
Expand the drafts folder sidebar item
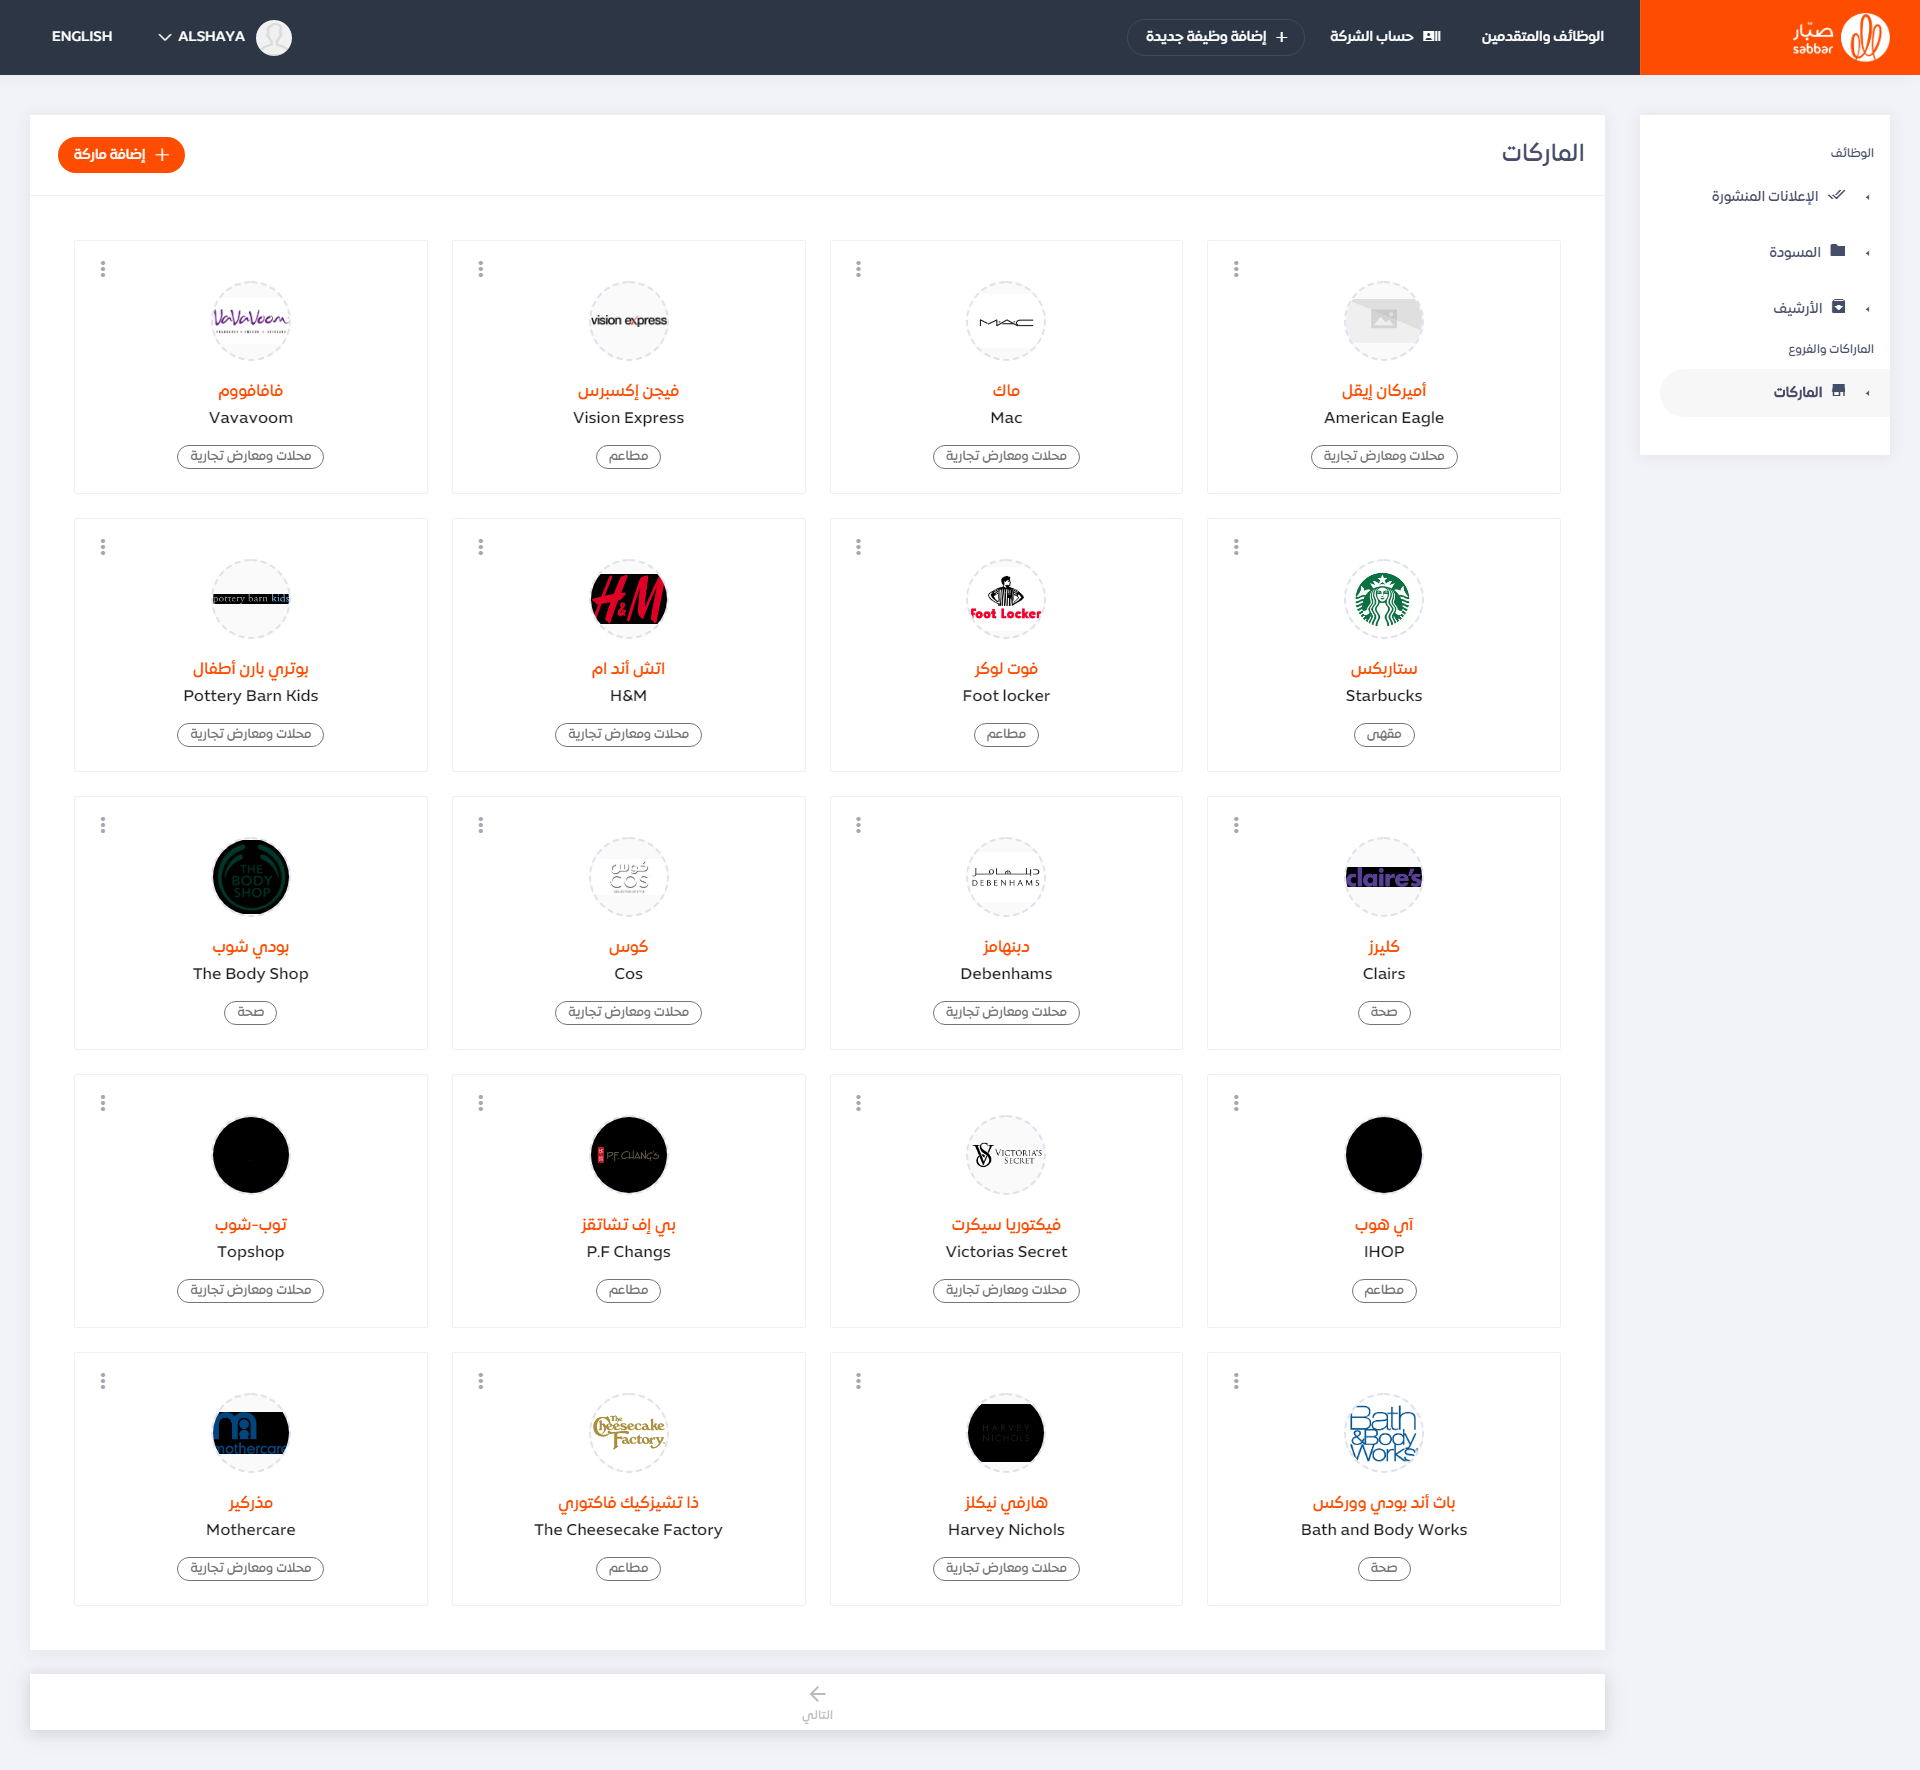tap(1795, 252)
